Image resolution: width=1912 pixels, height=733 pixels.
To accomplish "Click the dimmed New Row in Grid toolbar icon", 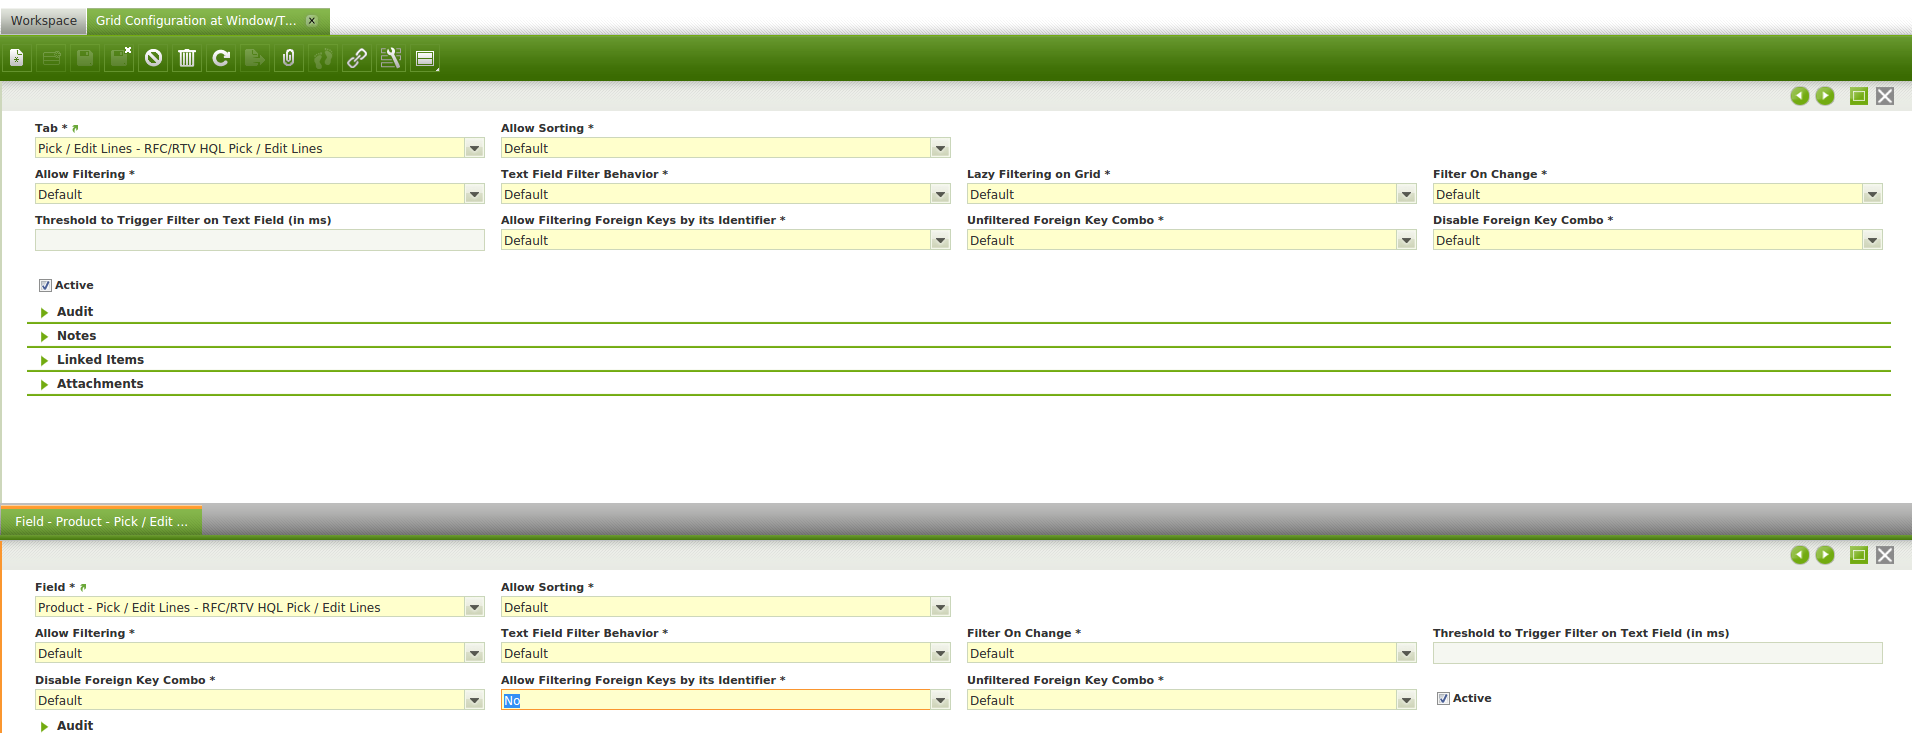I will 51,58.
